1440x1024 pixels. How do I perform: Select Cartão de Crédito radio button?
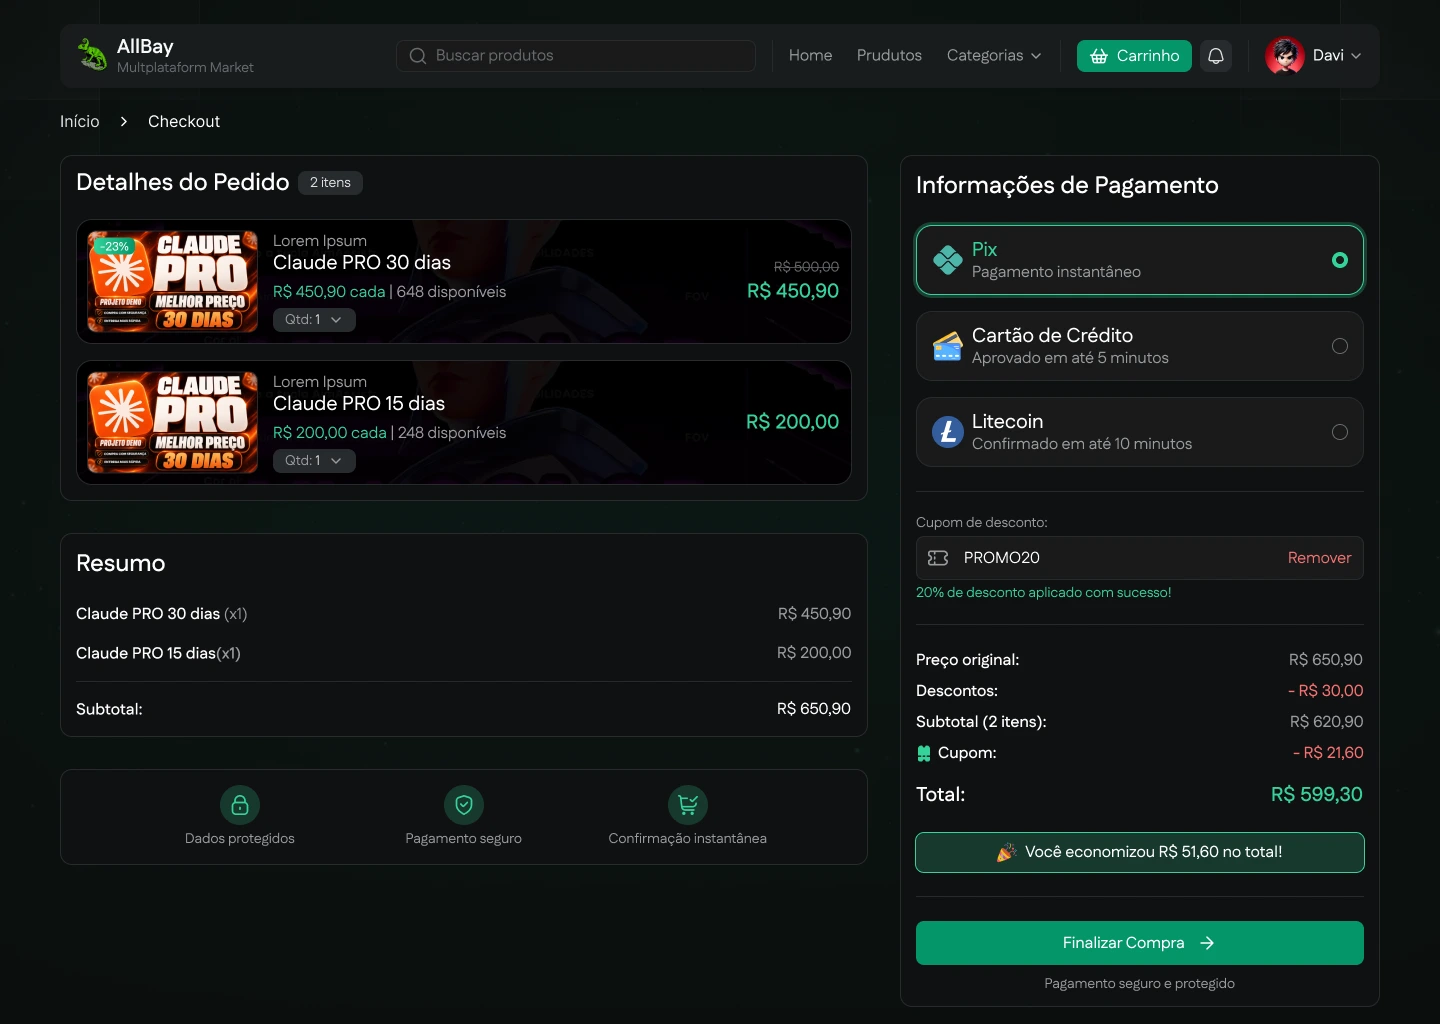1340,346
